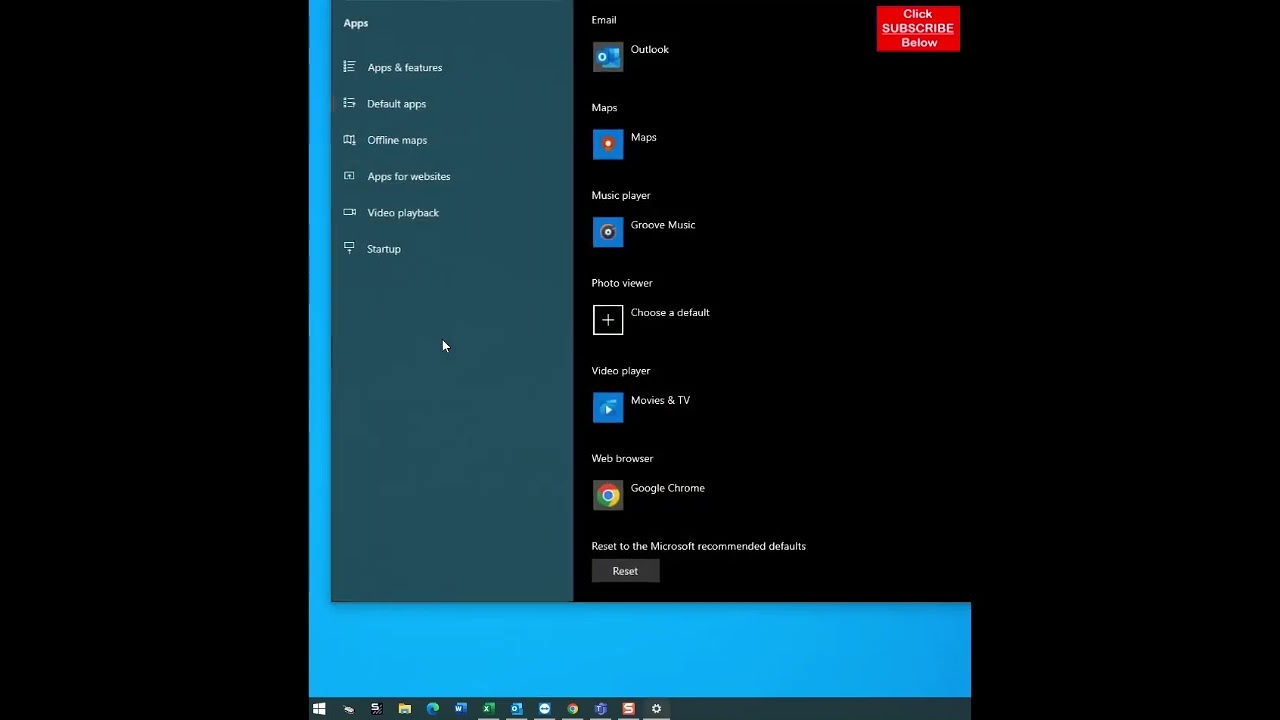Click the mouse-shaped taskbar icon

[348, 708]
